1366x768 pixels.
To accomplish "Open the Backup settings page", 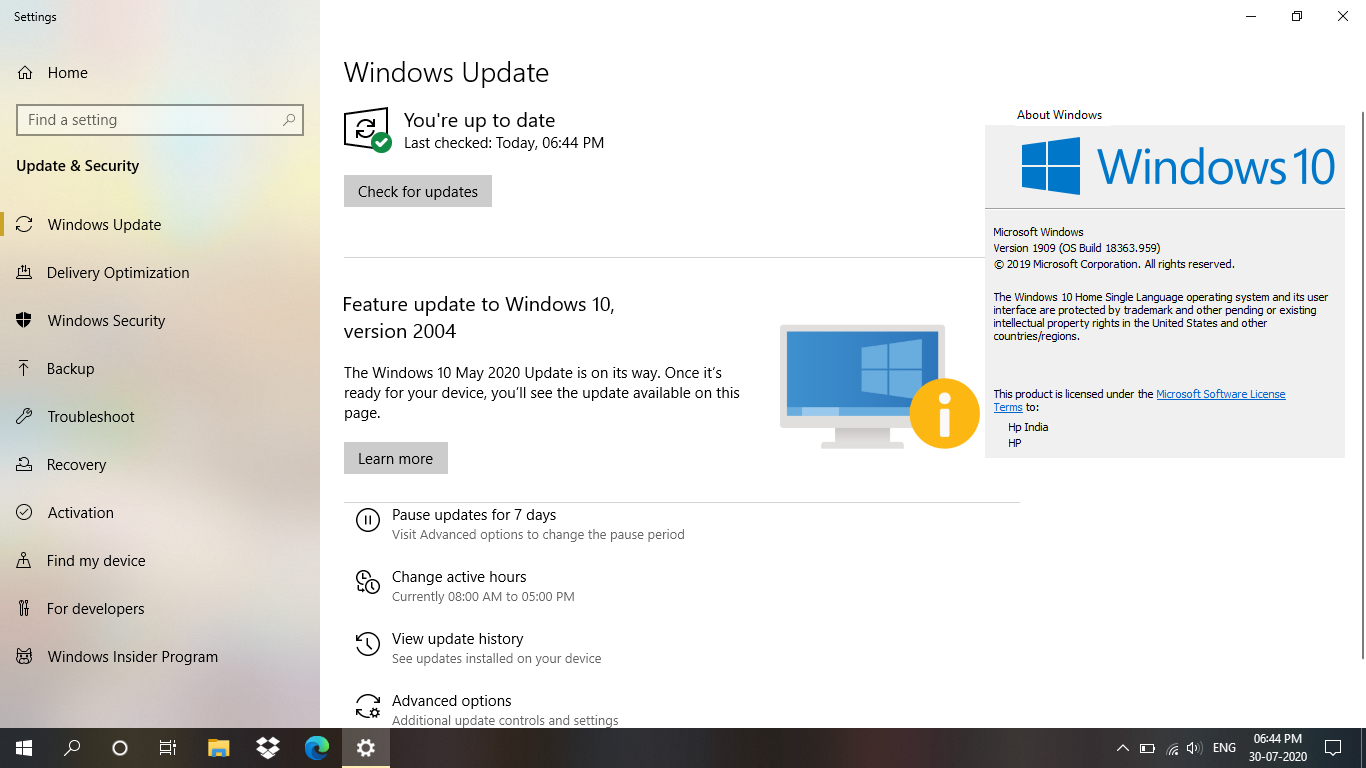I will pyautogui.click(x=160, y=369).
